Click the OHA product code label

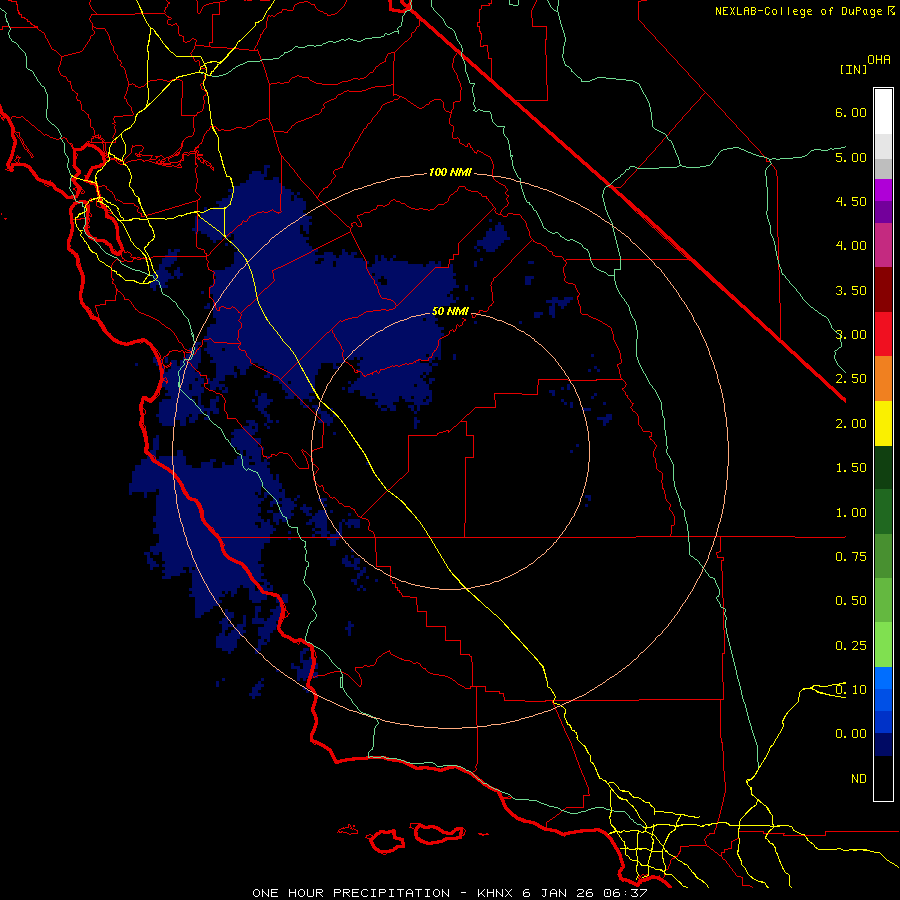879,60
